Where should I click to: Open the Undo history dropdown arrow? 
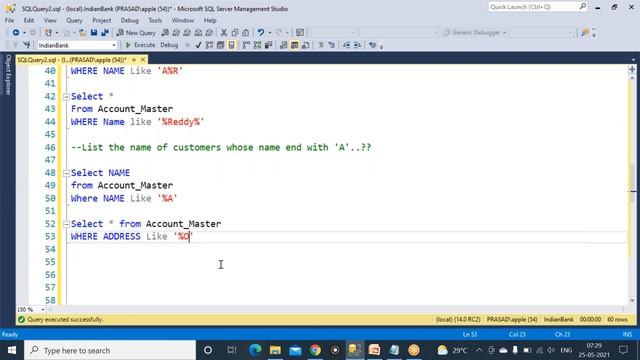click(269, 33)
